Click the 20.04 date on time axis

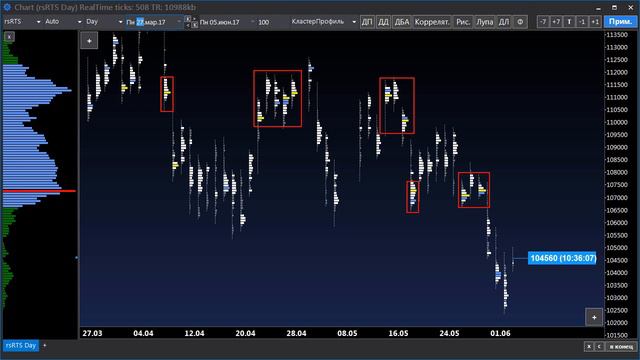coord(245,333)
